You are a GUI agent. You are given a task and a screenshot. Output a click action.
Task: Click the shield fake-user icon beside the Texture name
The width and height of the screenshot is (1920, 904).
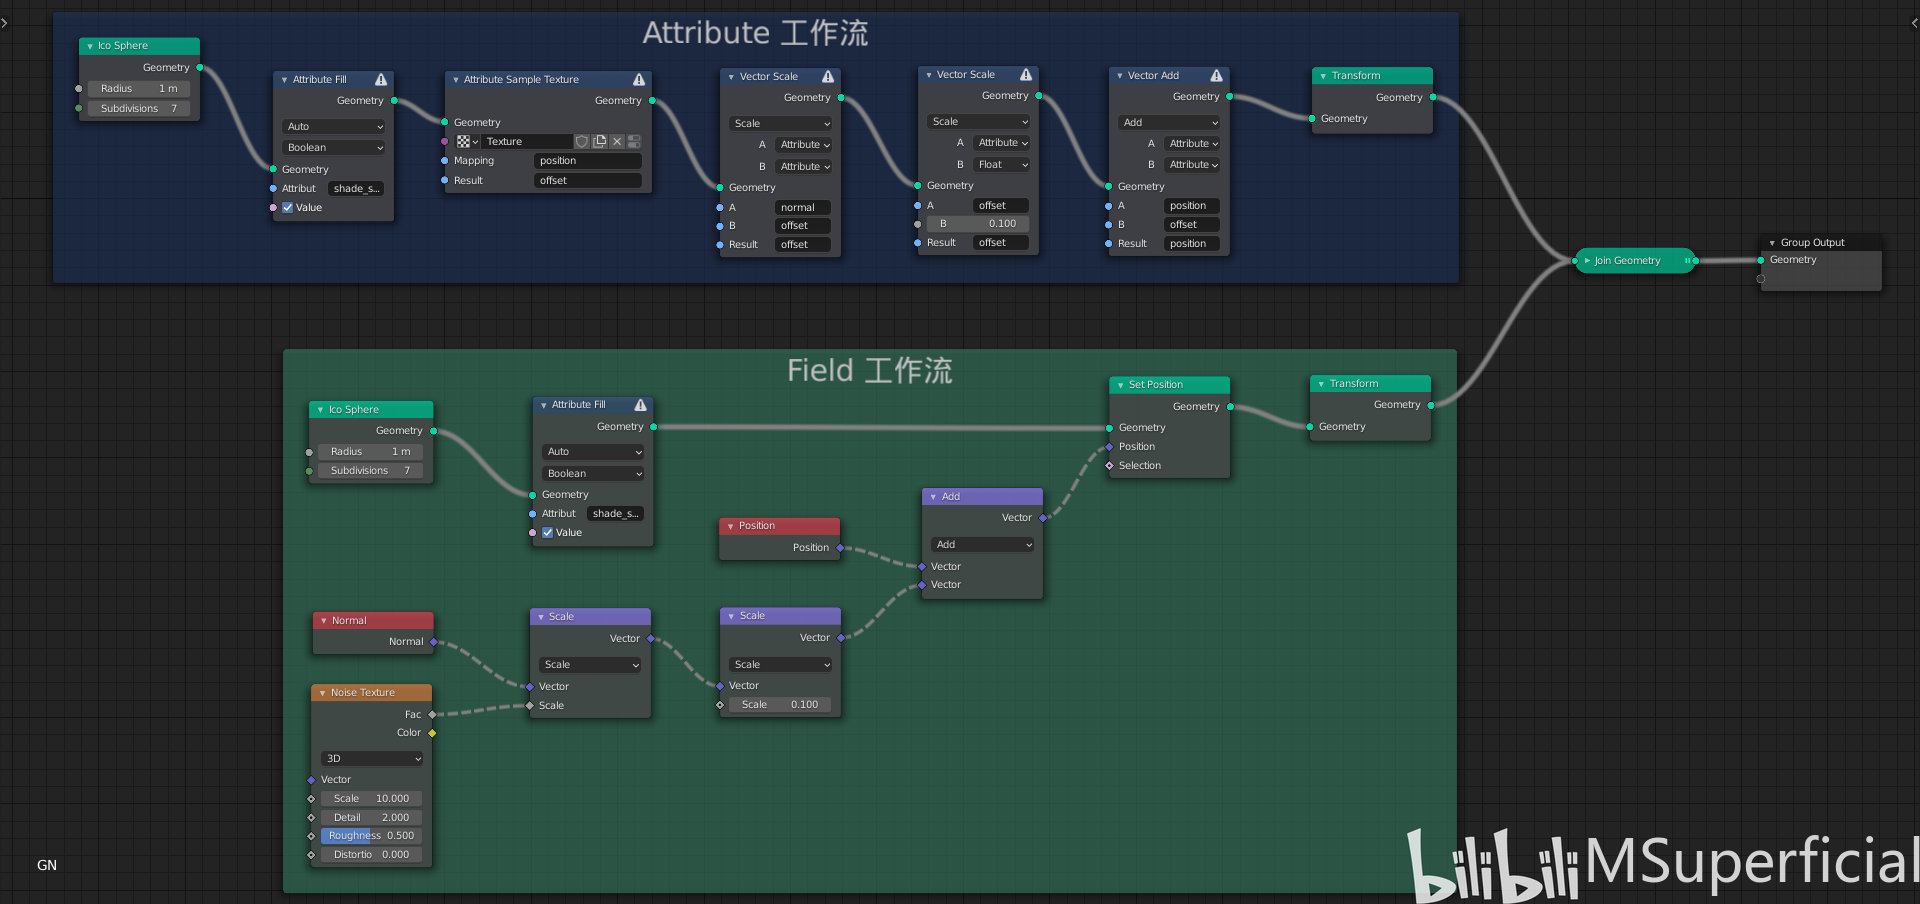581,141
